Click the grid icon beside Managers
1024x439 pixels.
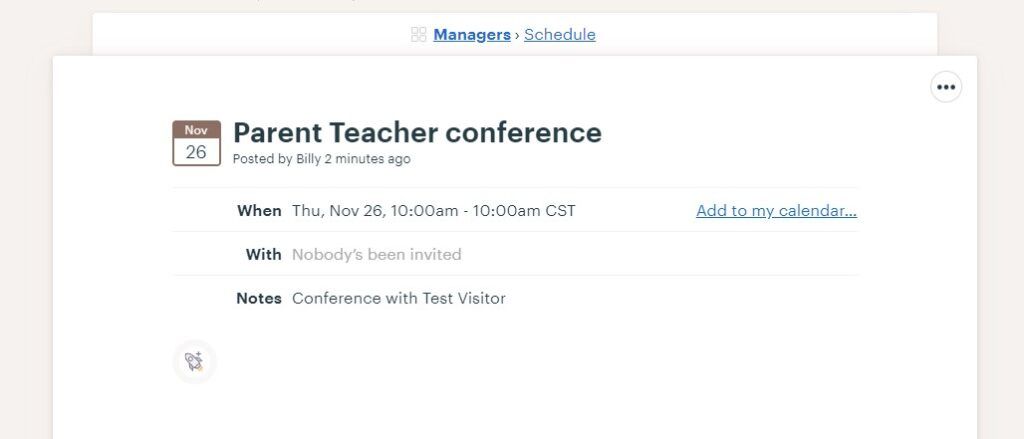coord(419,35)
